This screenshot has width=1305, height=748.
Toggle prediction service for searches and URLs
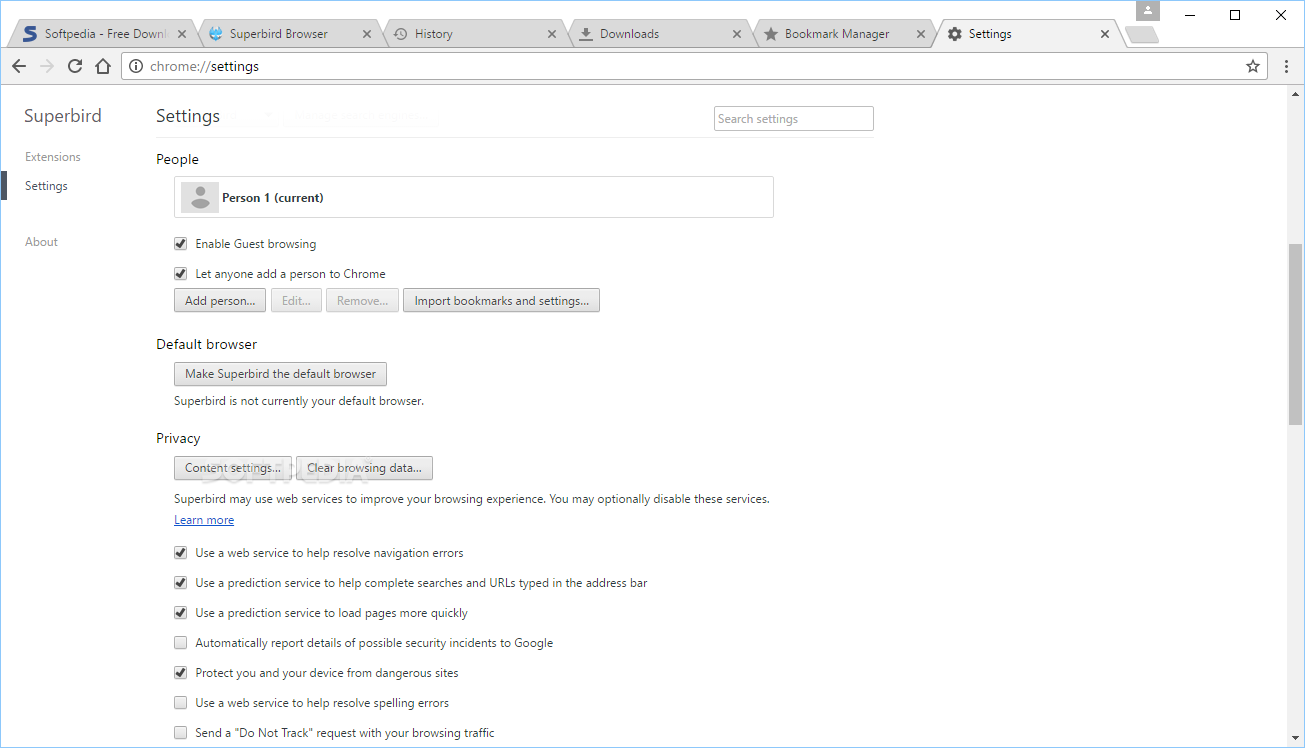coord(180,582)
